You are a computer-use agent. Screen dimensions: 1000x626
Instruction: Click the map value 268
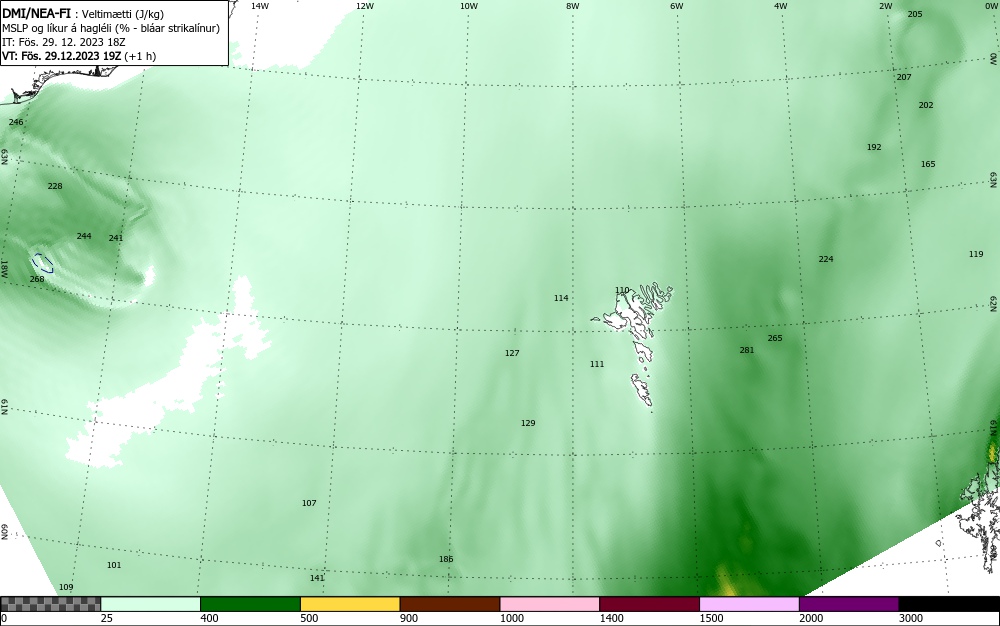click(x=37, y=279)
